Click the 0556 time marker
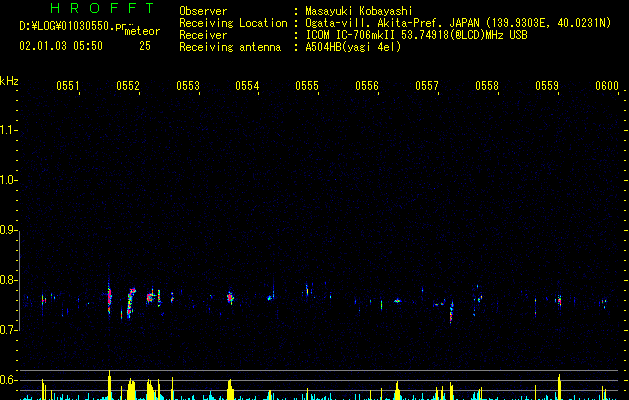Image resolution: width=629 pixels, height=400 pixels. (x=367, y=86)
